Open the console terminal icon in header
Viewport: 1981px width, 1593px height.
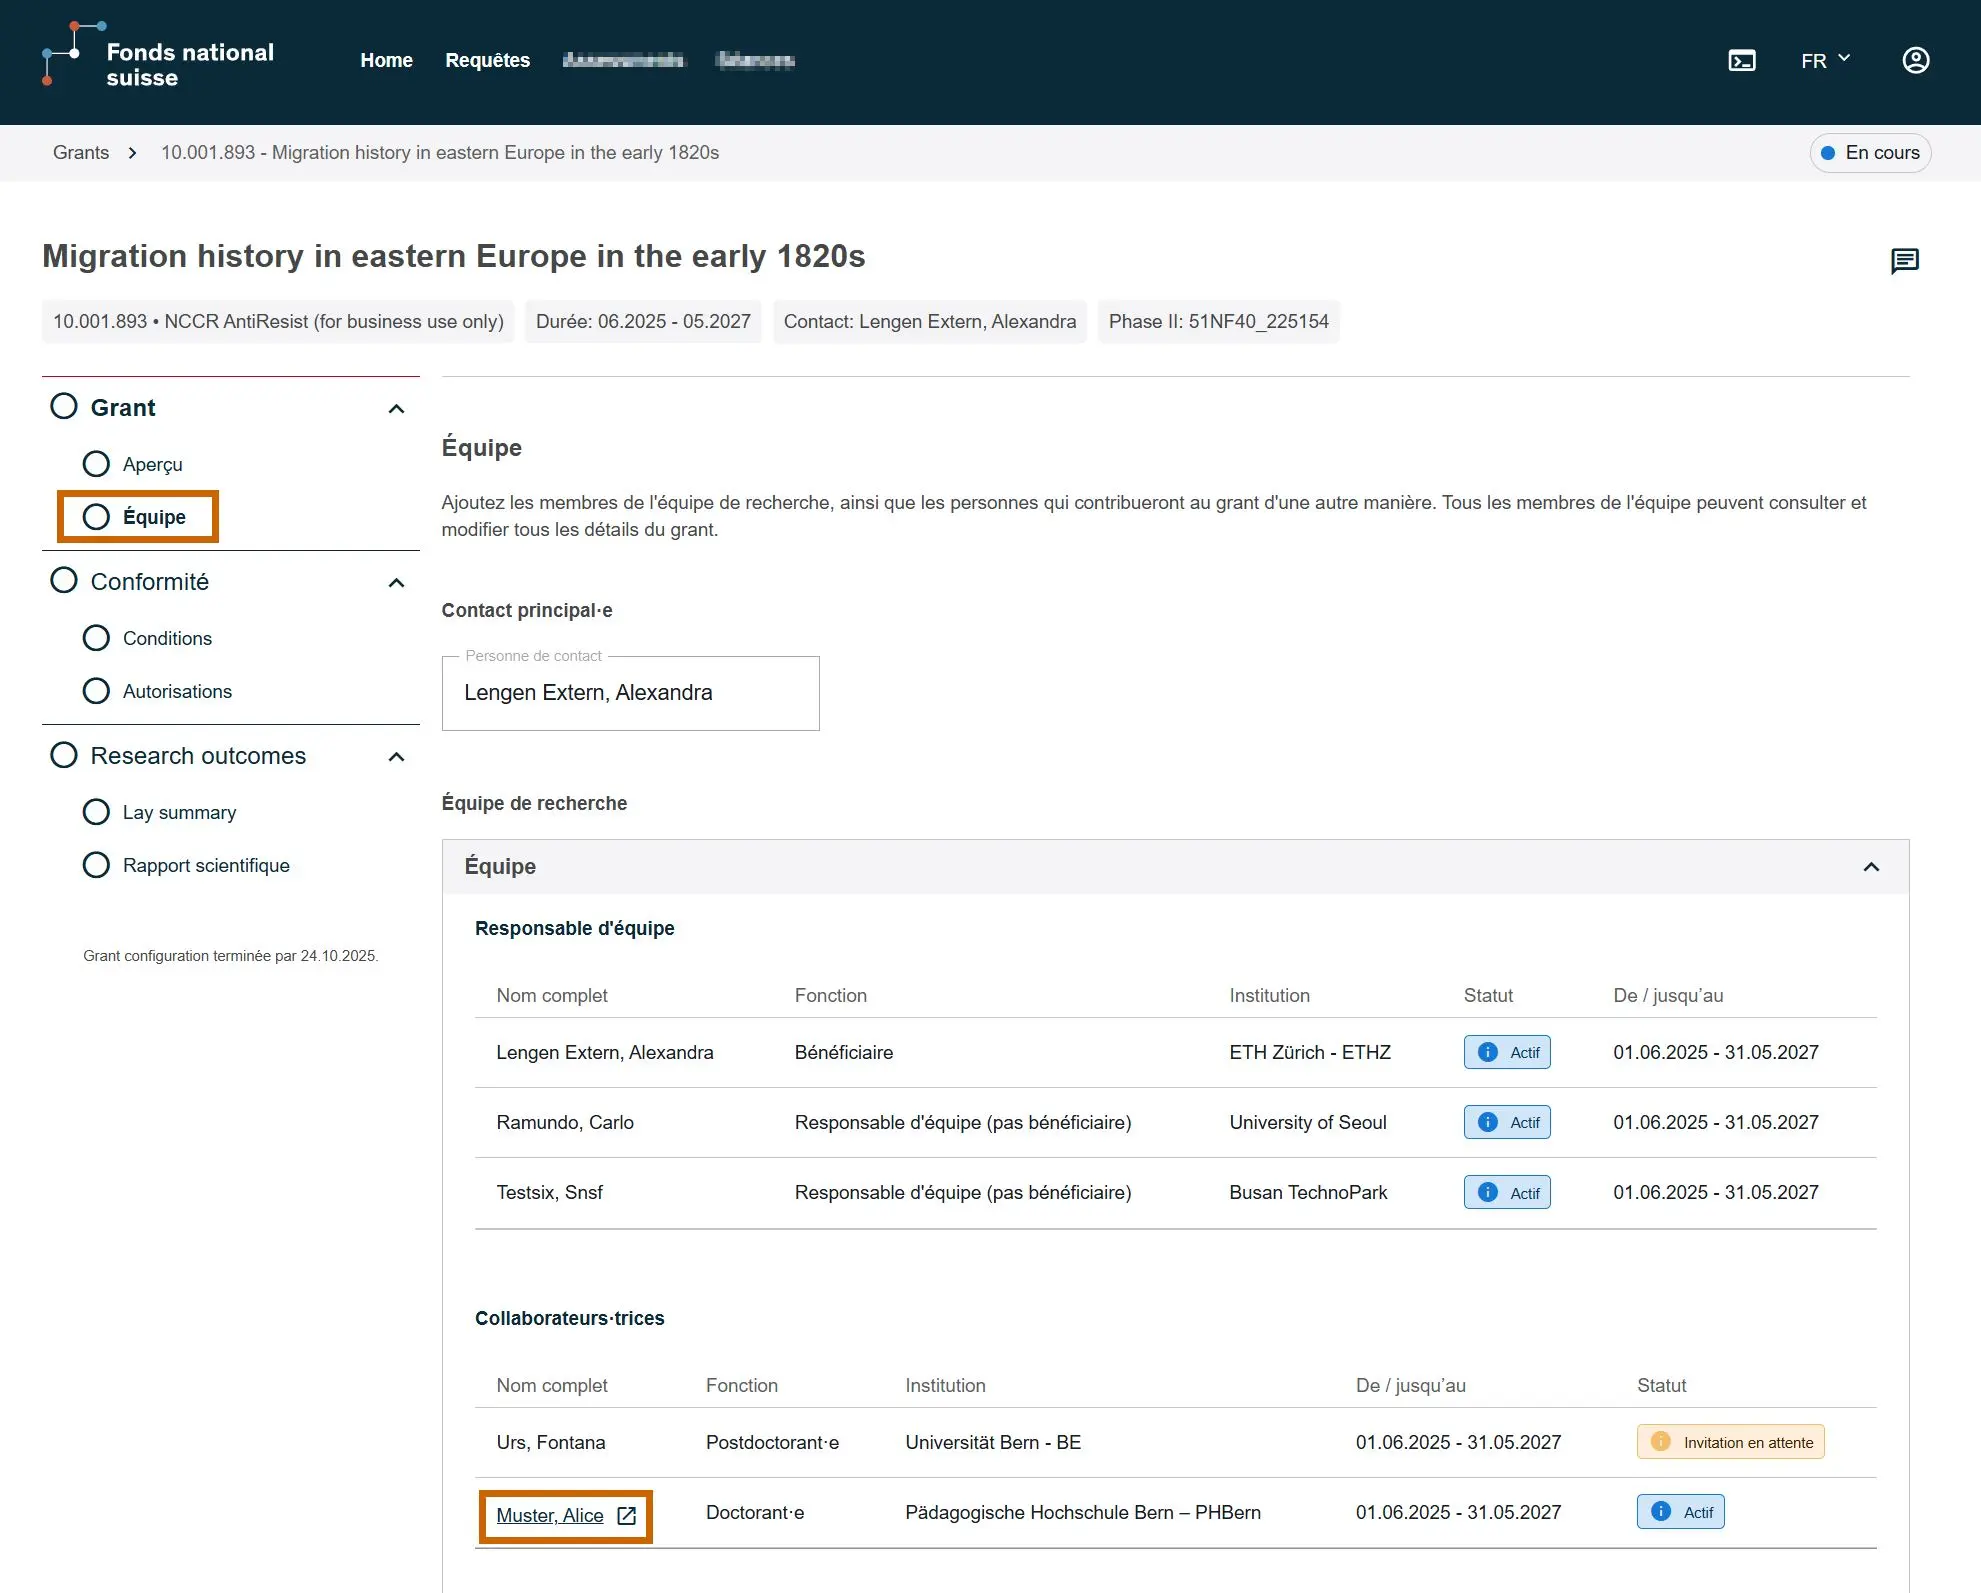click(x=1742, y=61)
